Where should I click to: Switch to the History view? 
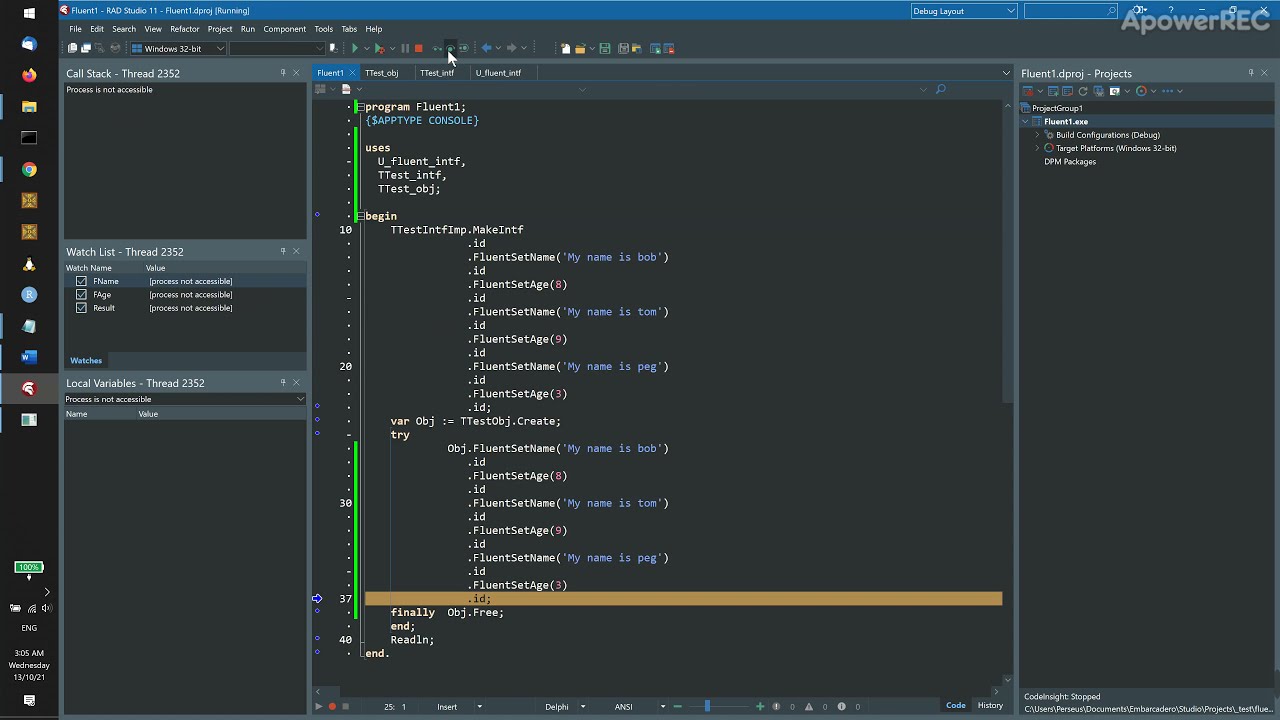click(990, 705)
